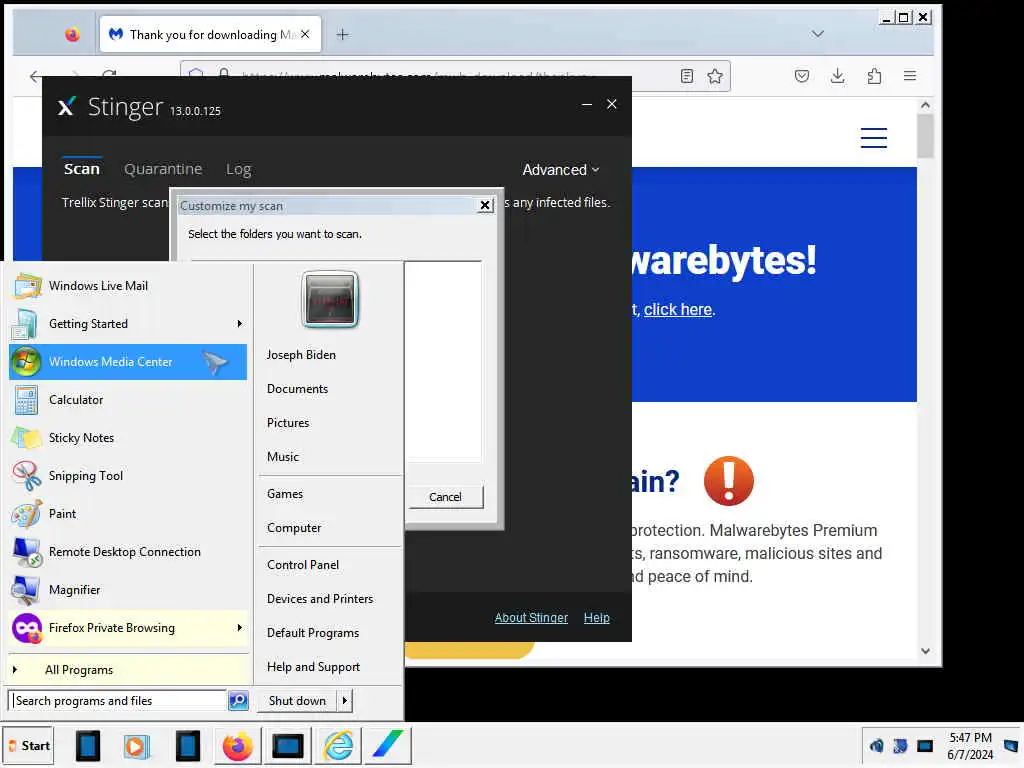The image size is (1024, 768).
Task: Open the list all tabs chevron in Firefox
Action: [818, 34]
